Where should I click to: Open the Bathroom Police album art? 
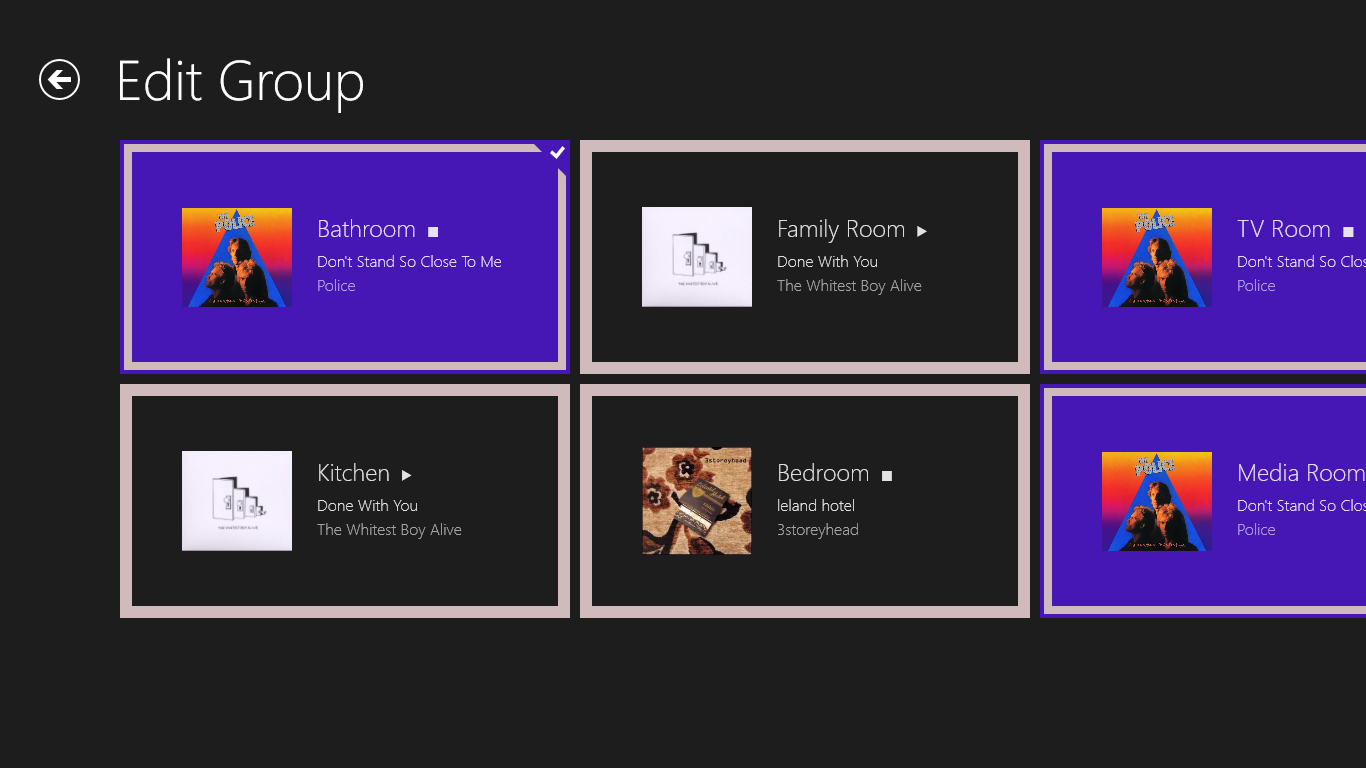[237, 257]
